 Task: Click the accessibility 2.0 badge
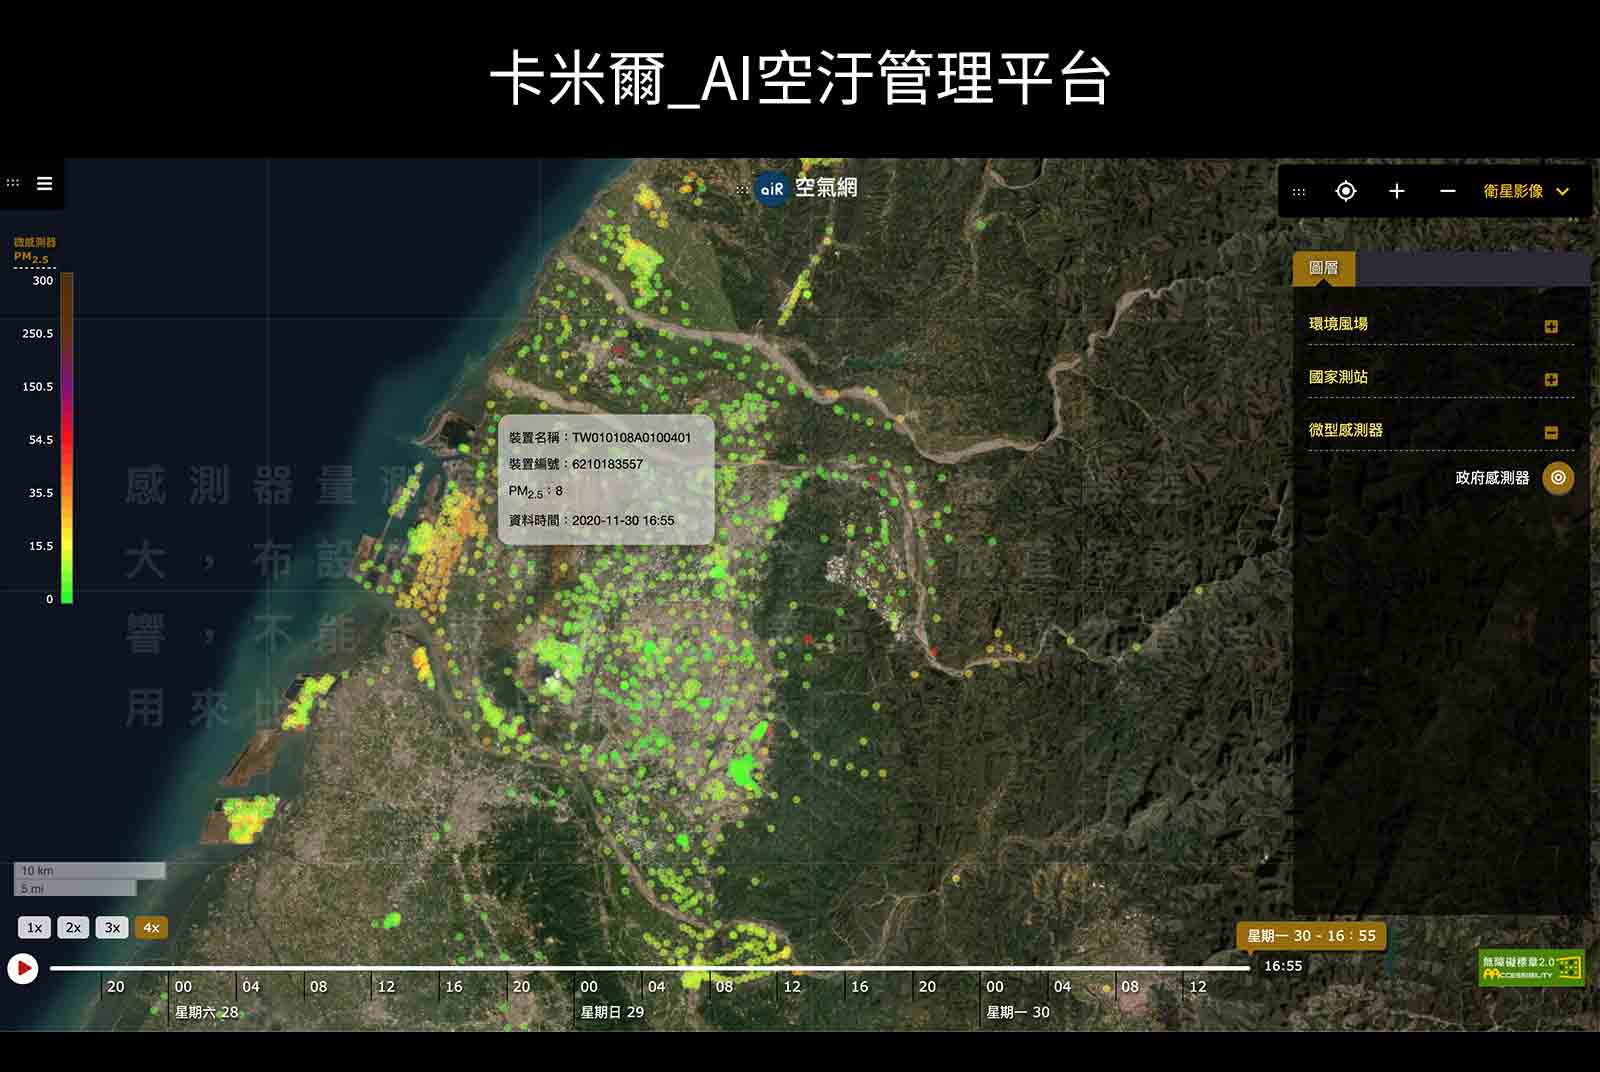[x=1531, y=967]
